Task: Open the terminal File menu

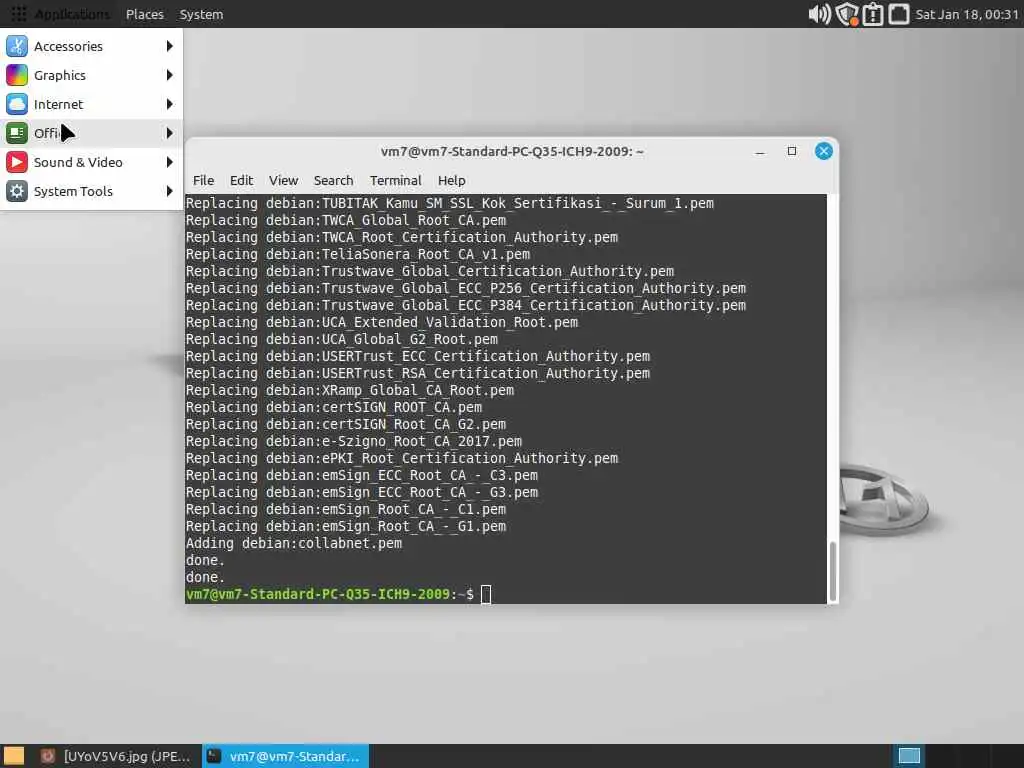Action: coord(203,180)
